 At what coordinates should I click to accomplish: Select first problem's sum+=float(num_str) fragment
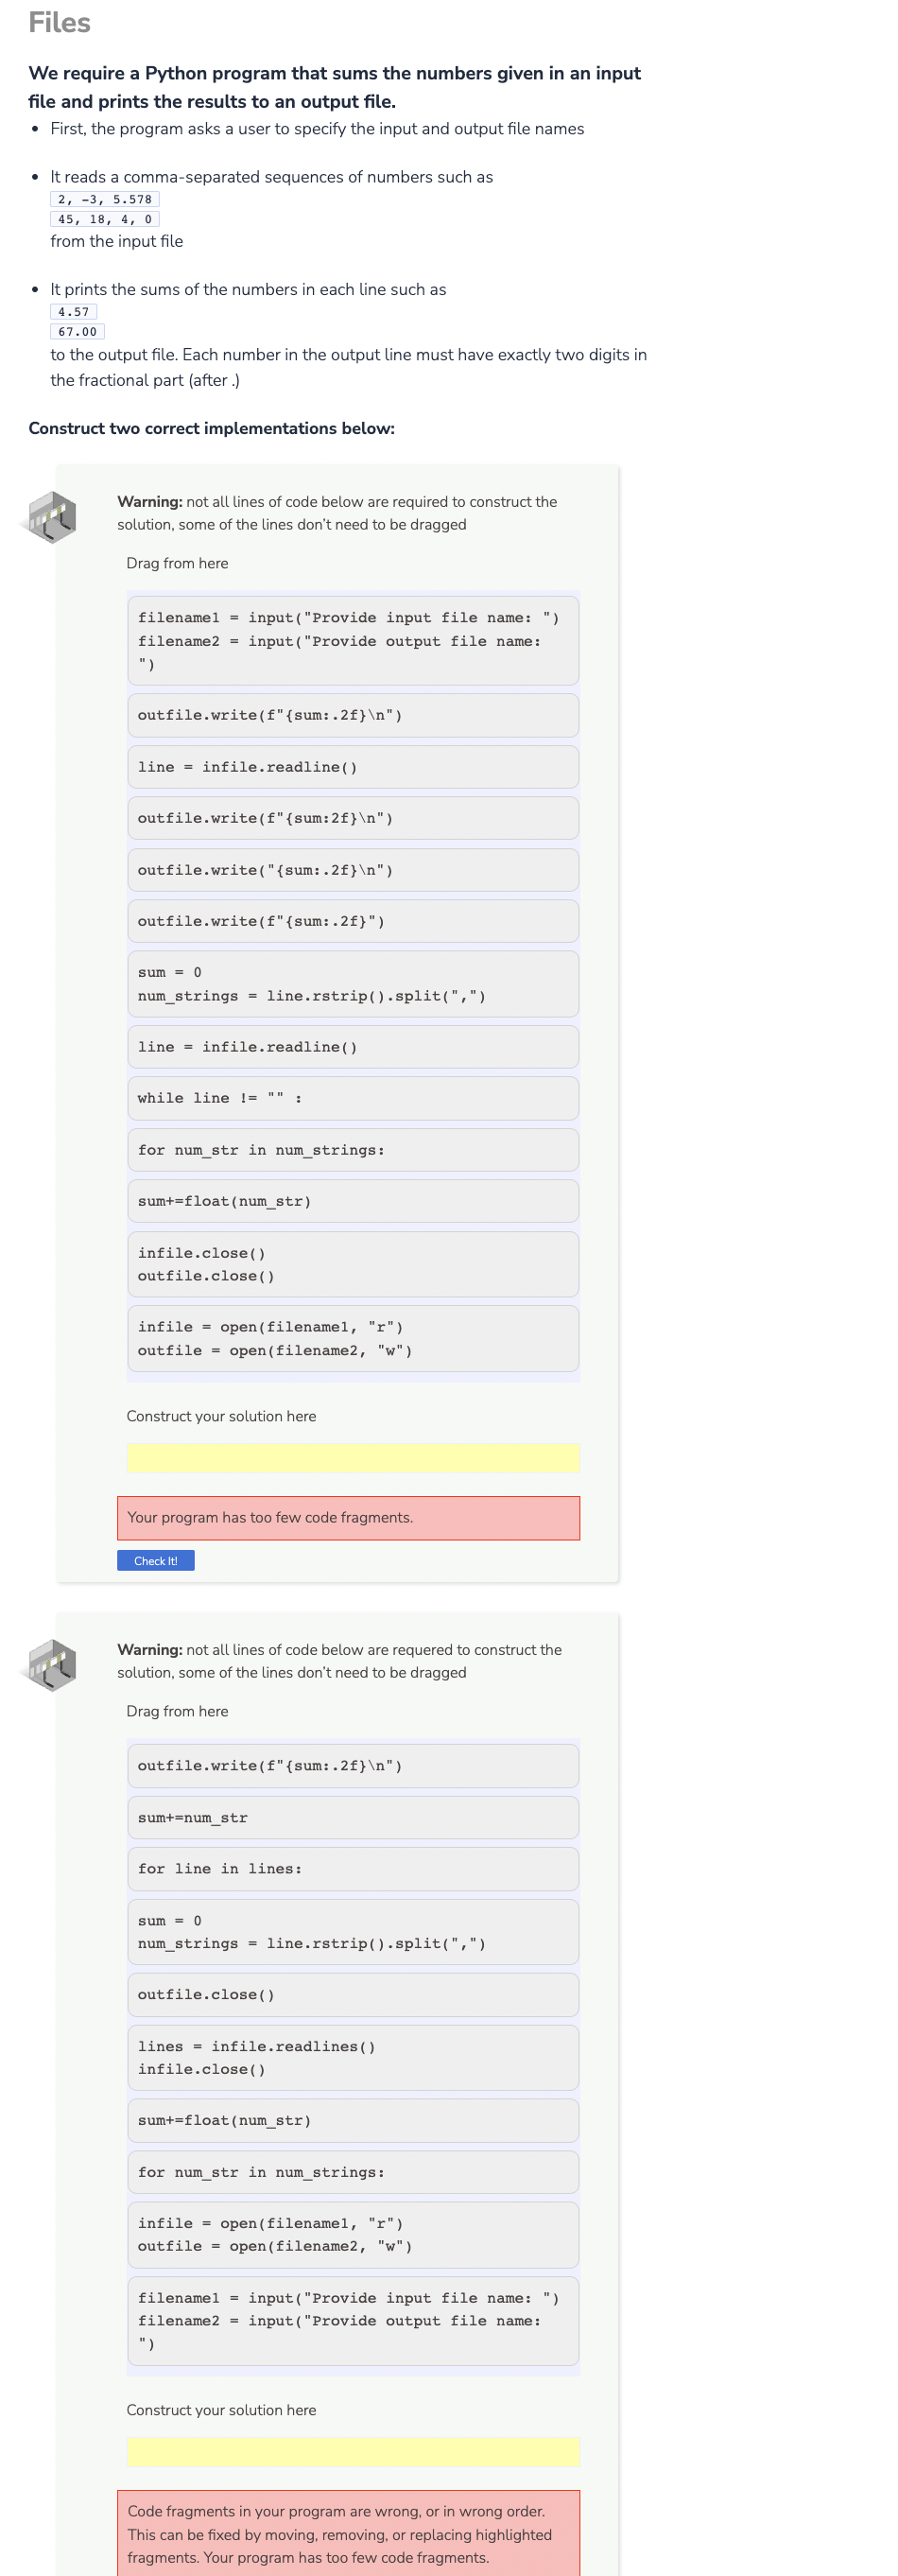pos(353,1202)
